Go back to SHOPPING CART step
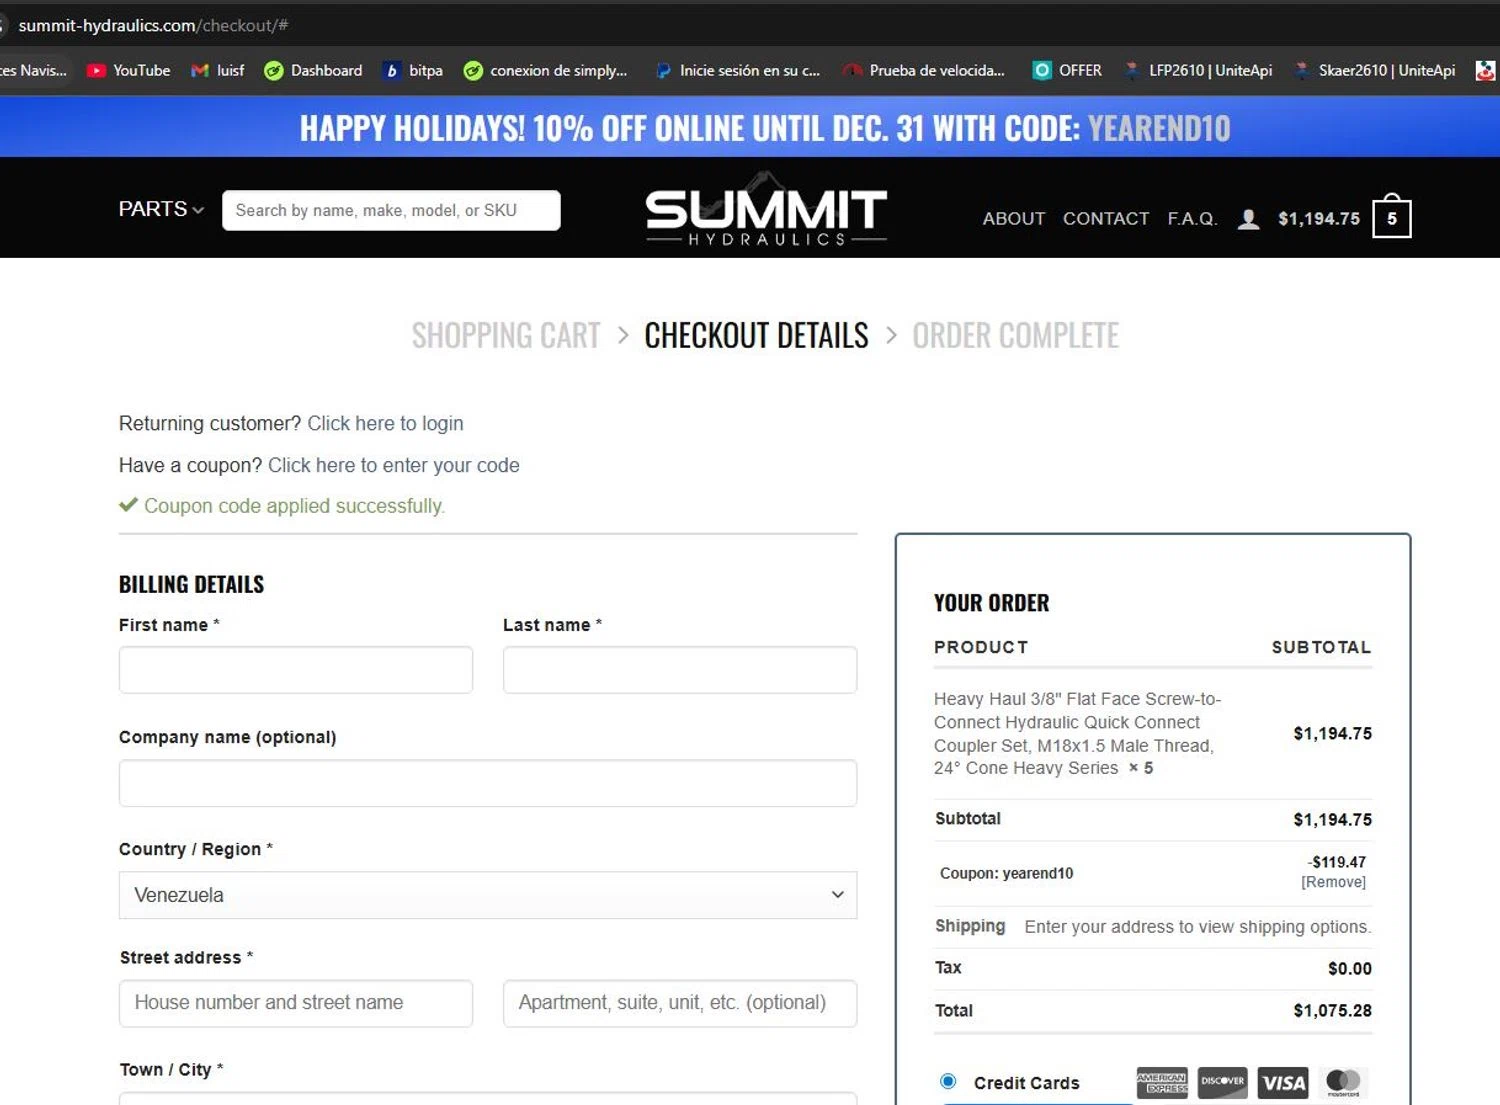Image resolution: width=1500 pixels, height=1105 pixels. point(506,335)
